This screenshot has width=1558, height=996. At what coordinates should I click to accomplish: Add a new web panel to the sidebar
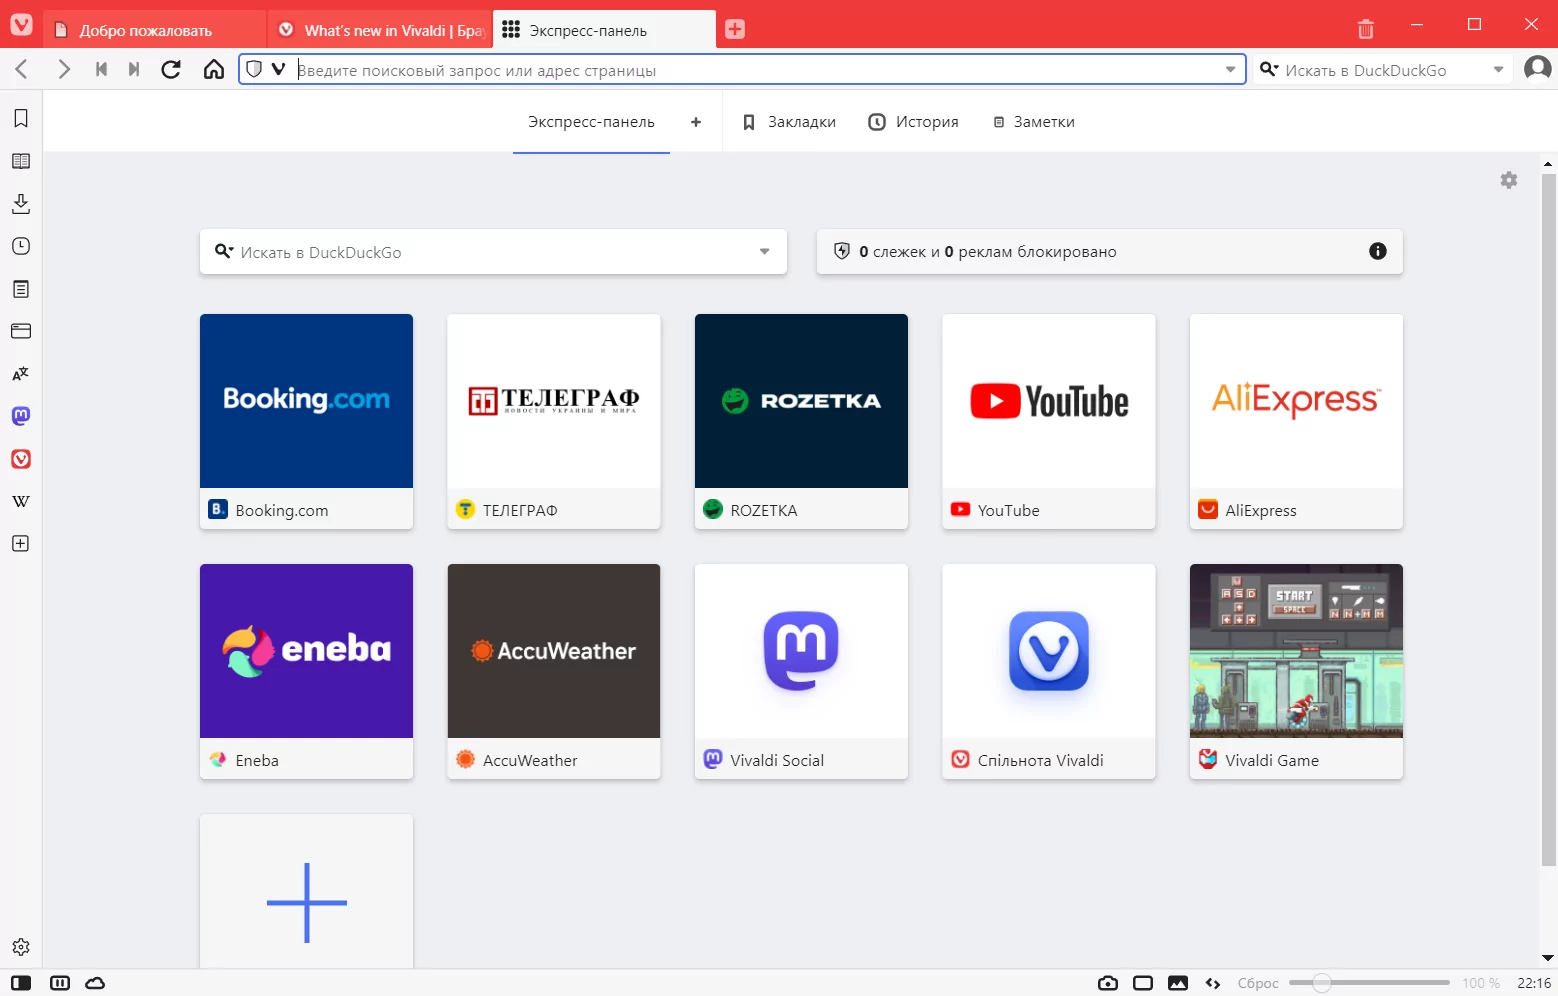point(21,544)
